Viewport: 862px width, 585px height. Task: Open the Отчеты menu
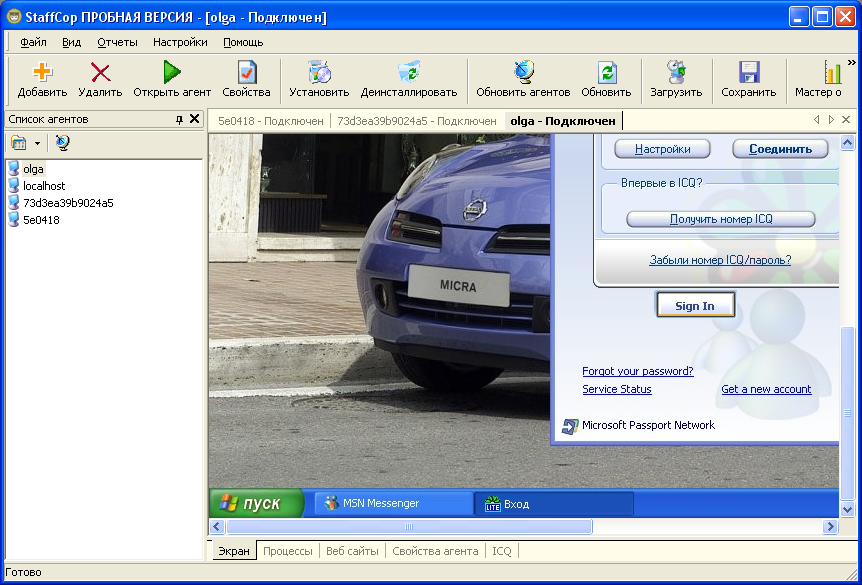[x=117, y=42]
